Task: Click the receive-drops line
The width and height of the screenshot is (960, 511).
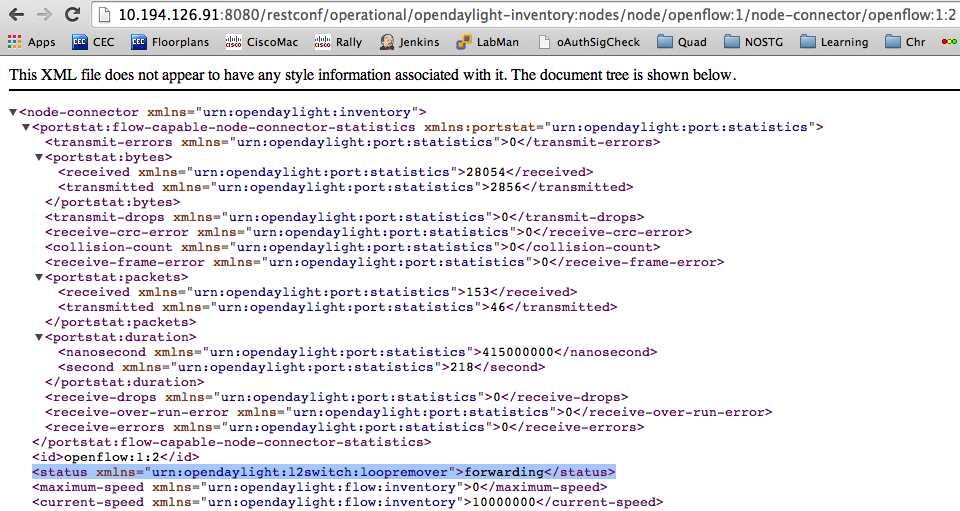Action: [x=337, y=397]
